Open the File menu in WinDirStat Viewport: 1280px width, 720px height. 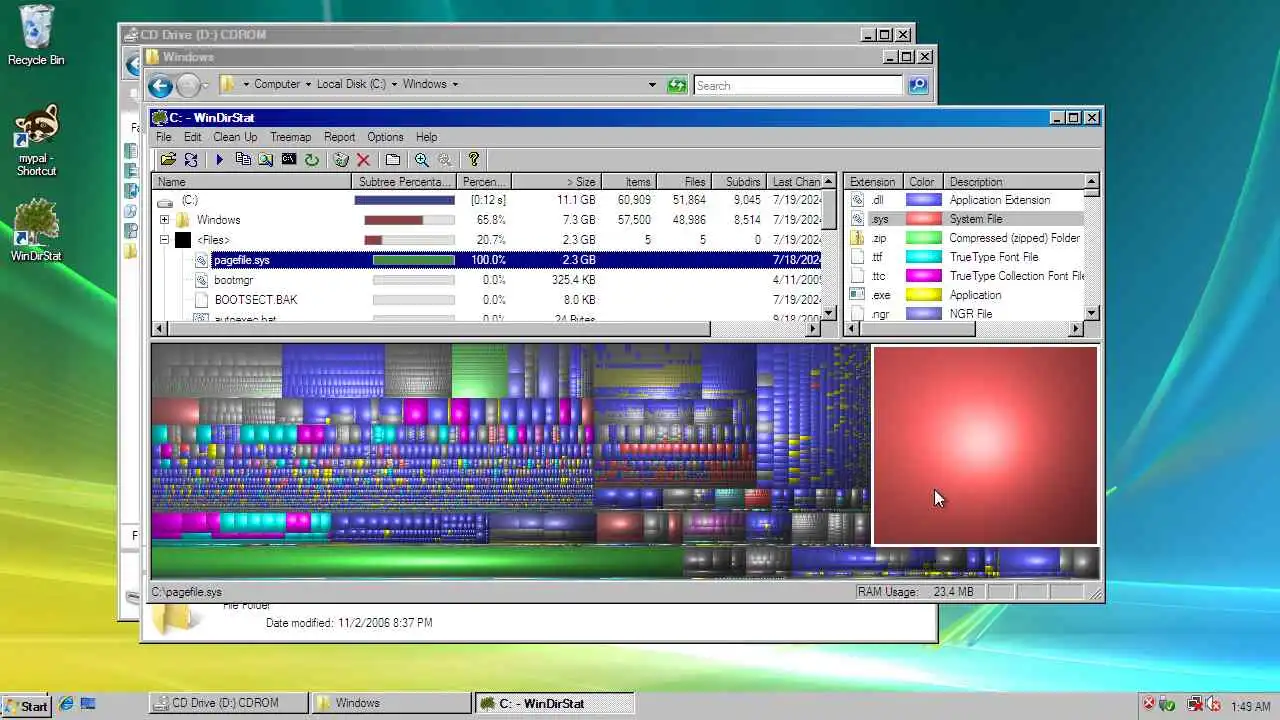(x=163, y=137)
